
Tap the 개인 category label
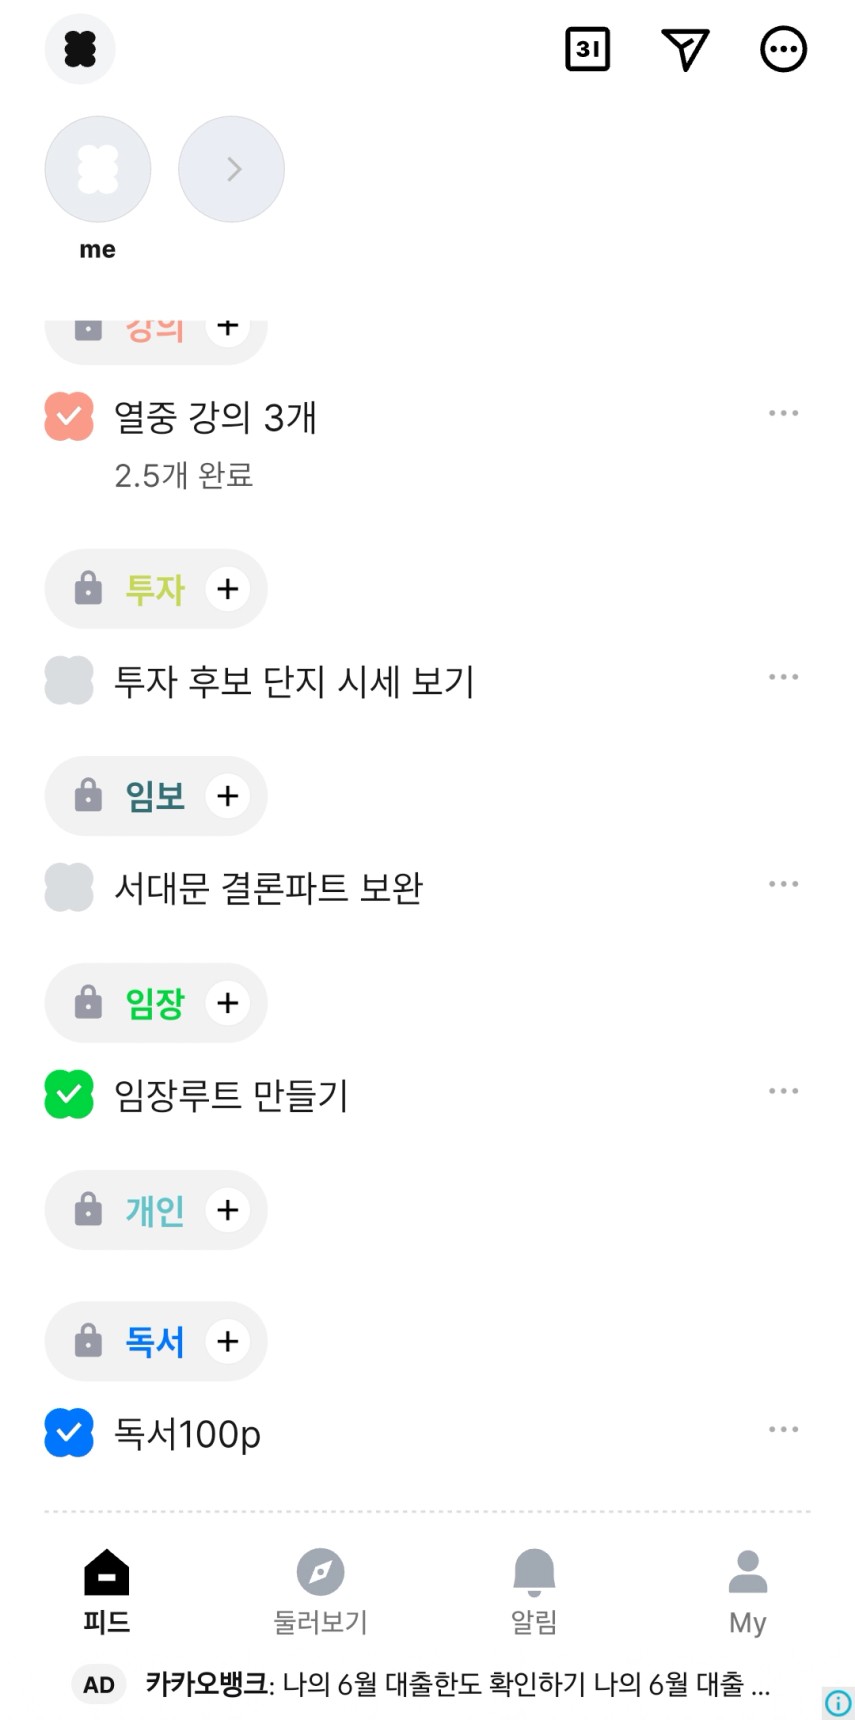click(x=154, y=1210)
